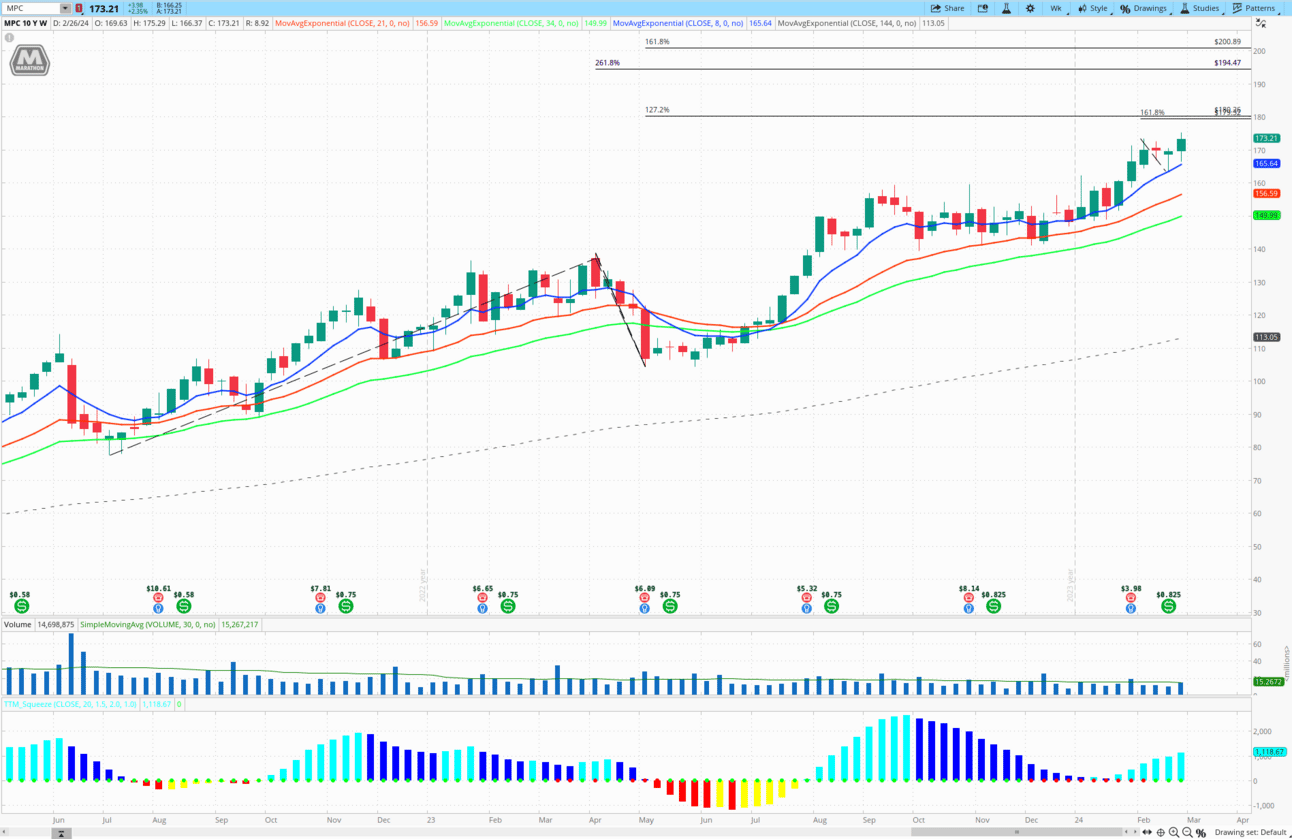This screenshot has height=839, width=1292.
Task: Click dividend icon right of $6.09 earnings
Action: (x=670, y=606)
